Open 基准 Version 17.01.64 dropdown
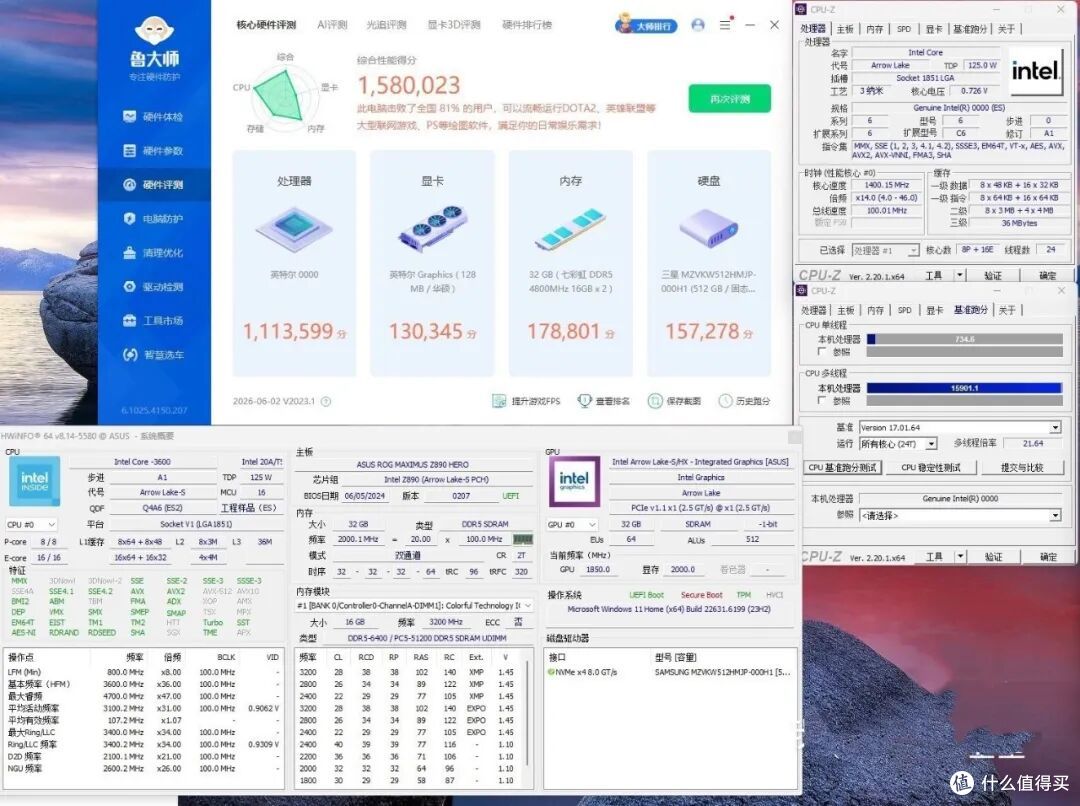Viewport: 1080px width, 806px height. click(x=960, y=427)
